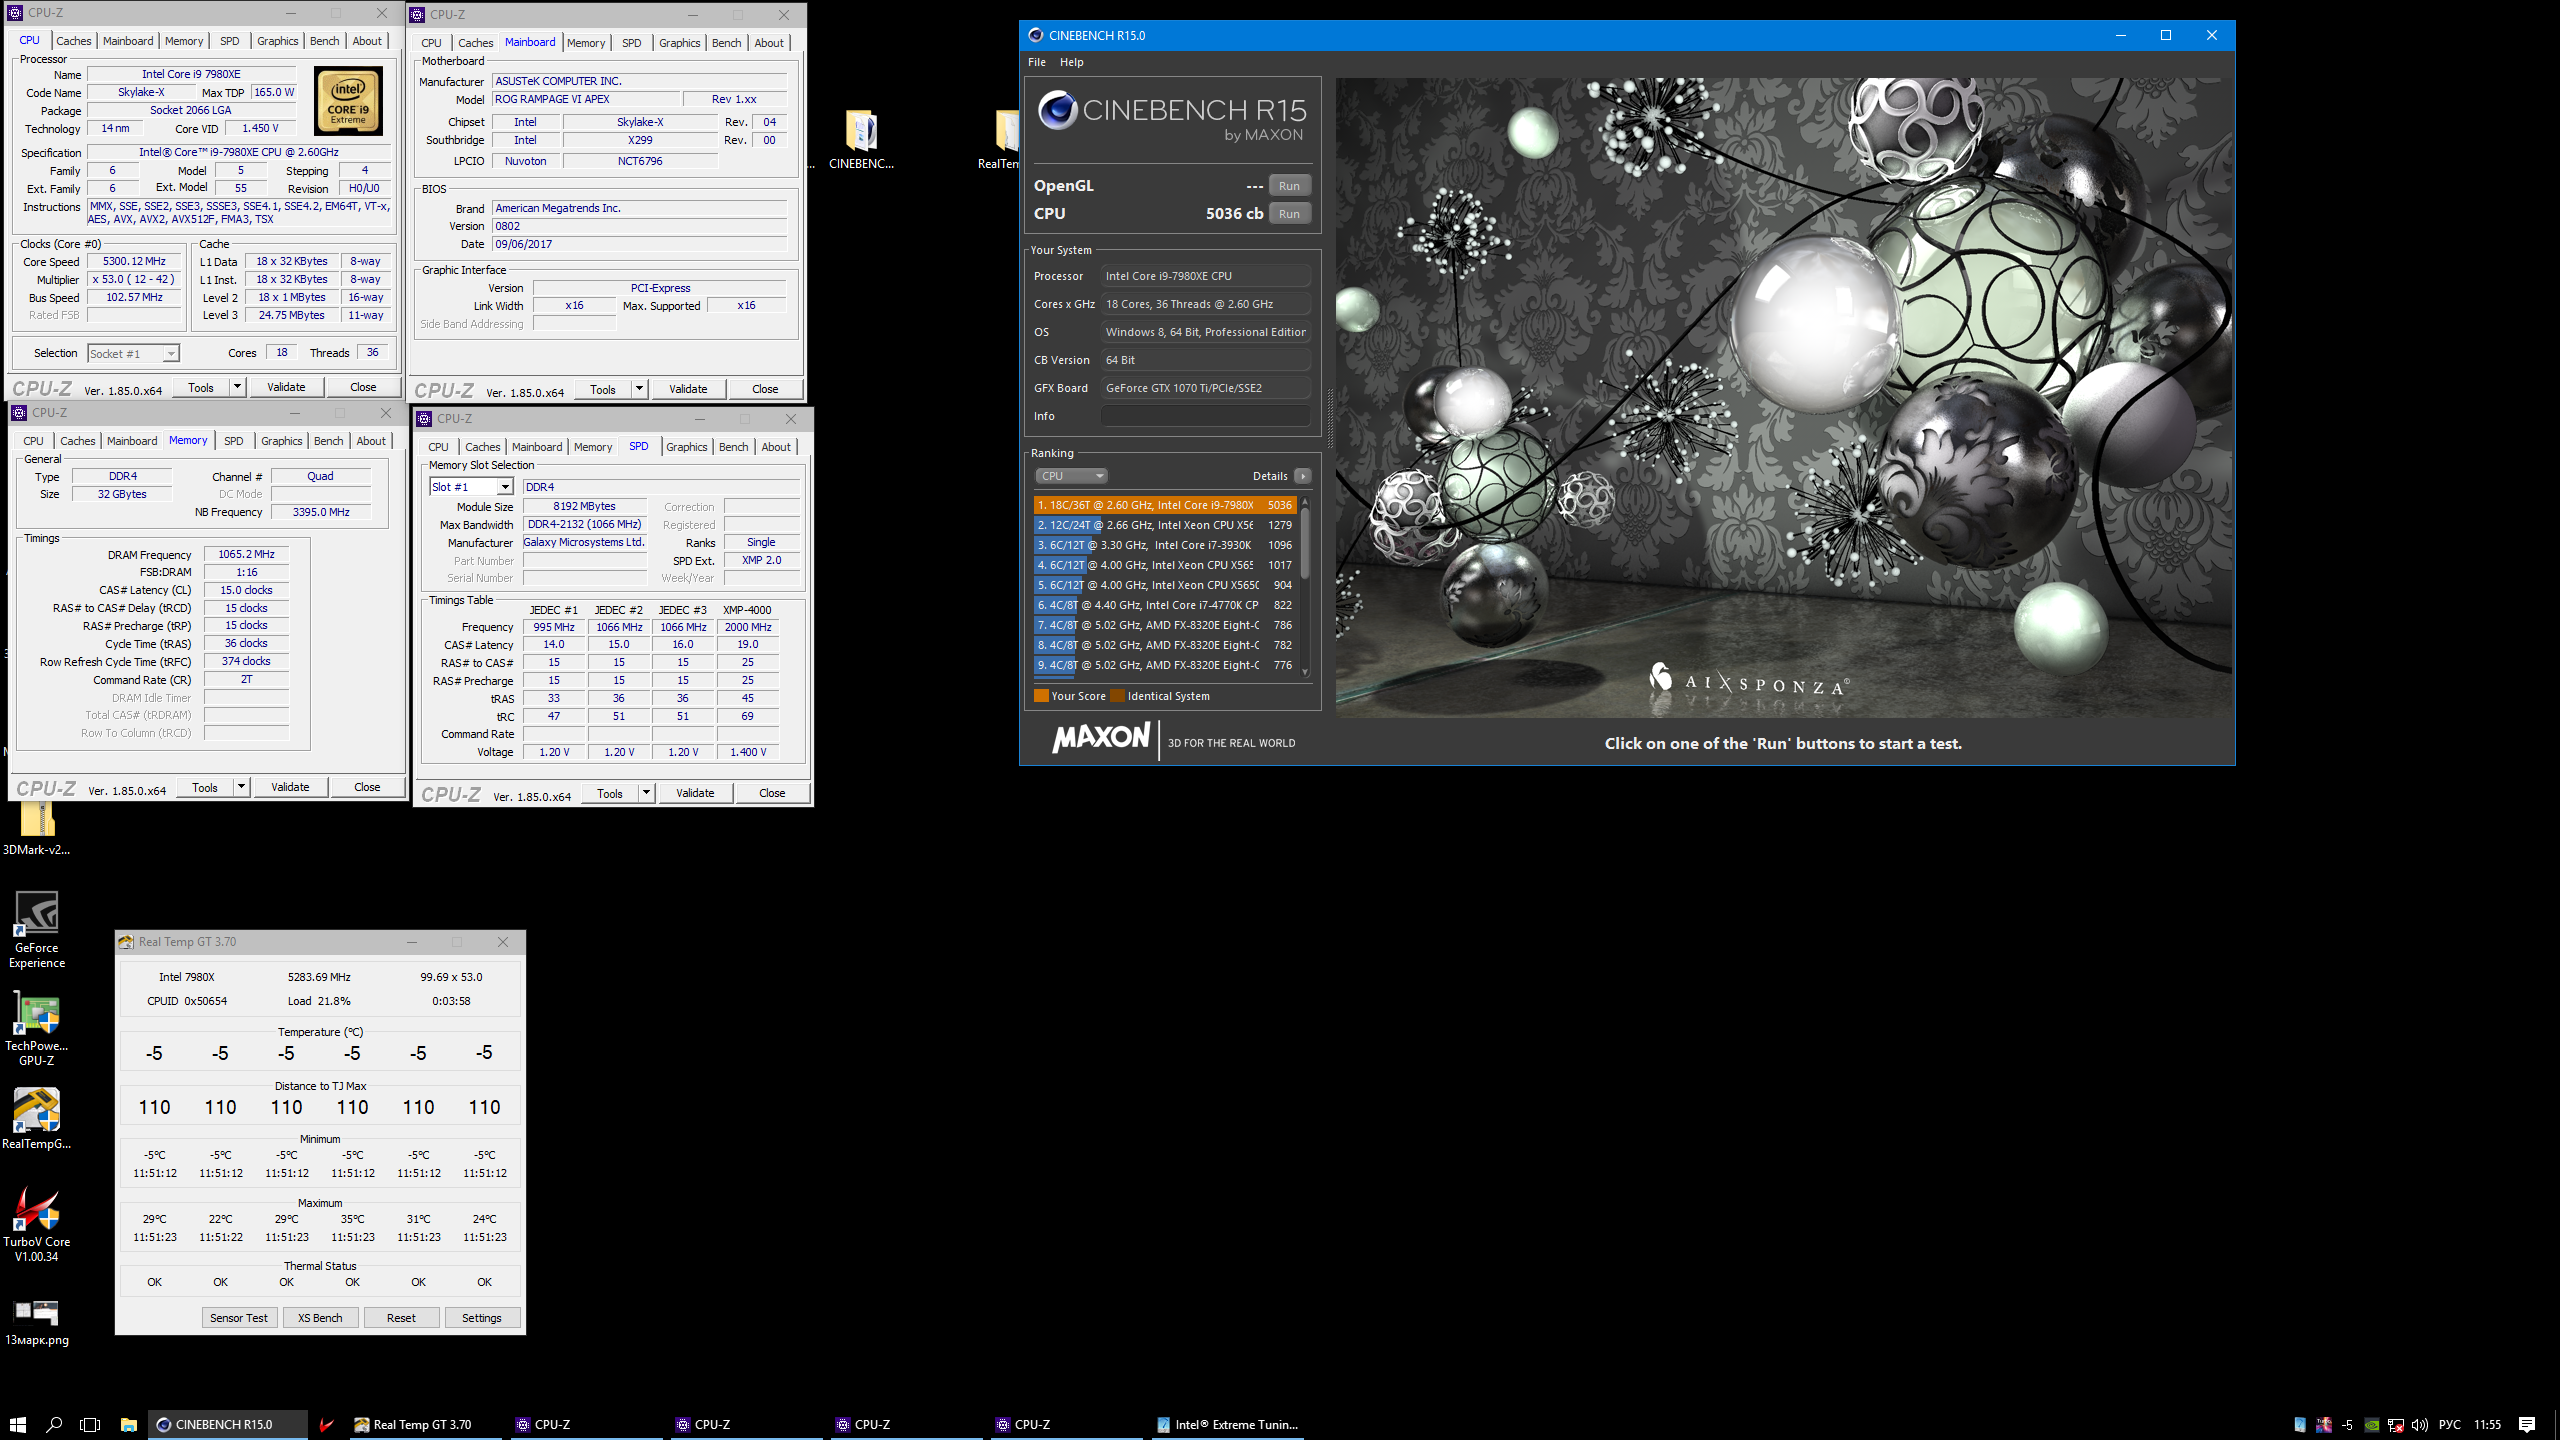Image resolution: width=2560 pixels, height=1440 pixels.
Task: Click Reset in Real Temp GT
Action: pos(401,1318)
